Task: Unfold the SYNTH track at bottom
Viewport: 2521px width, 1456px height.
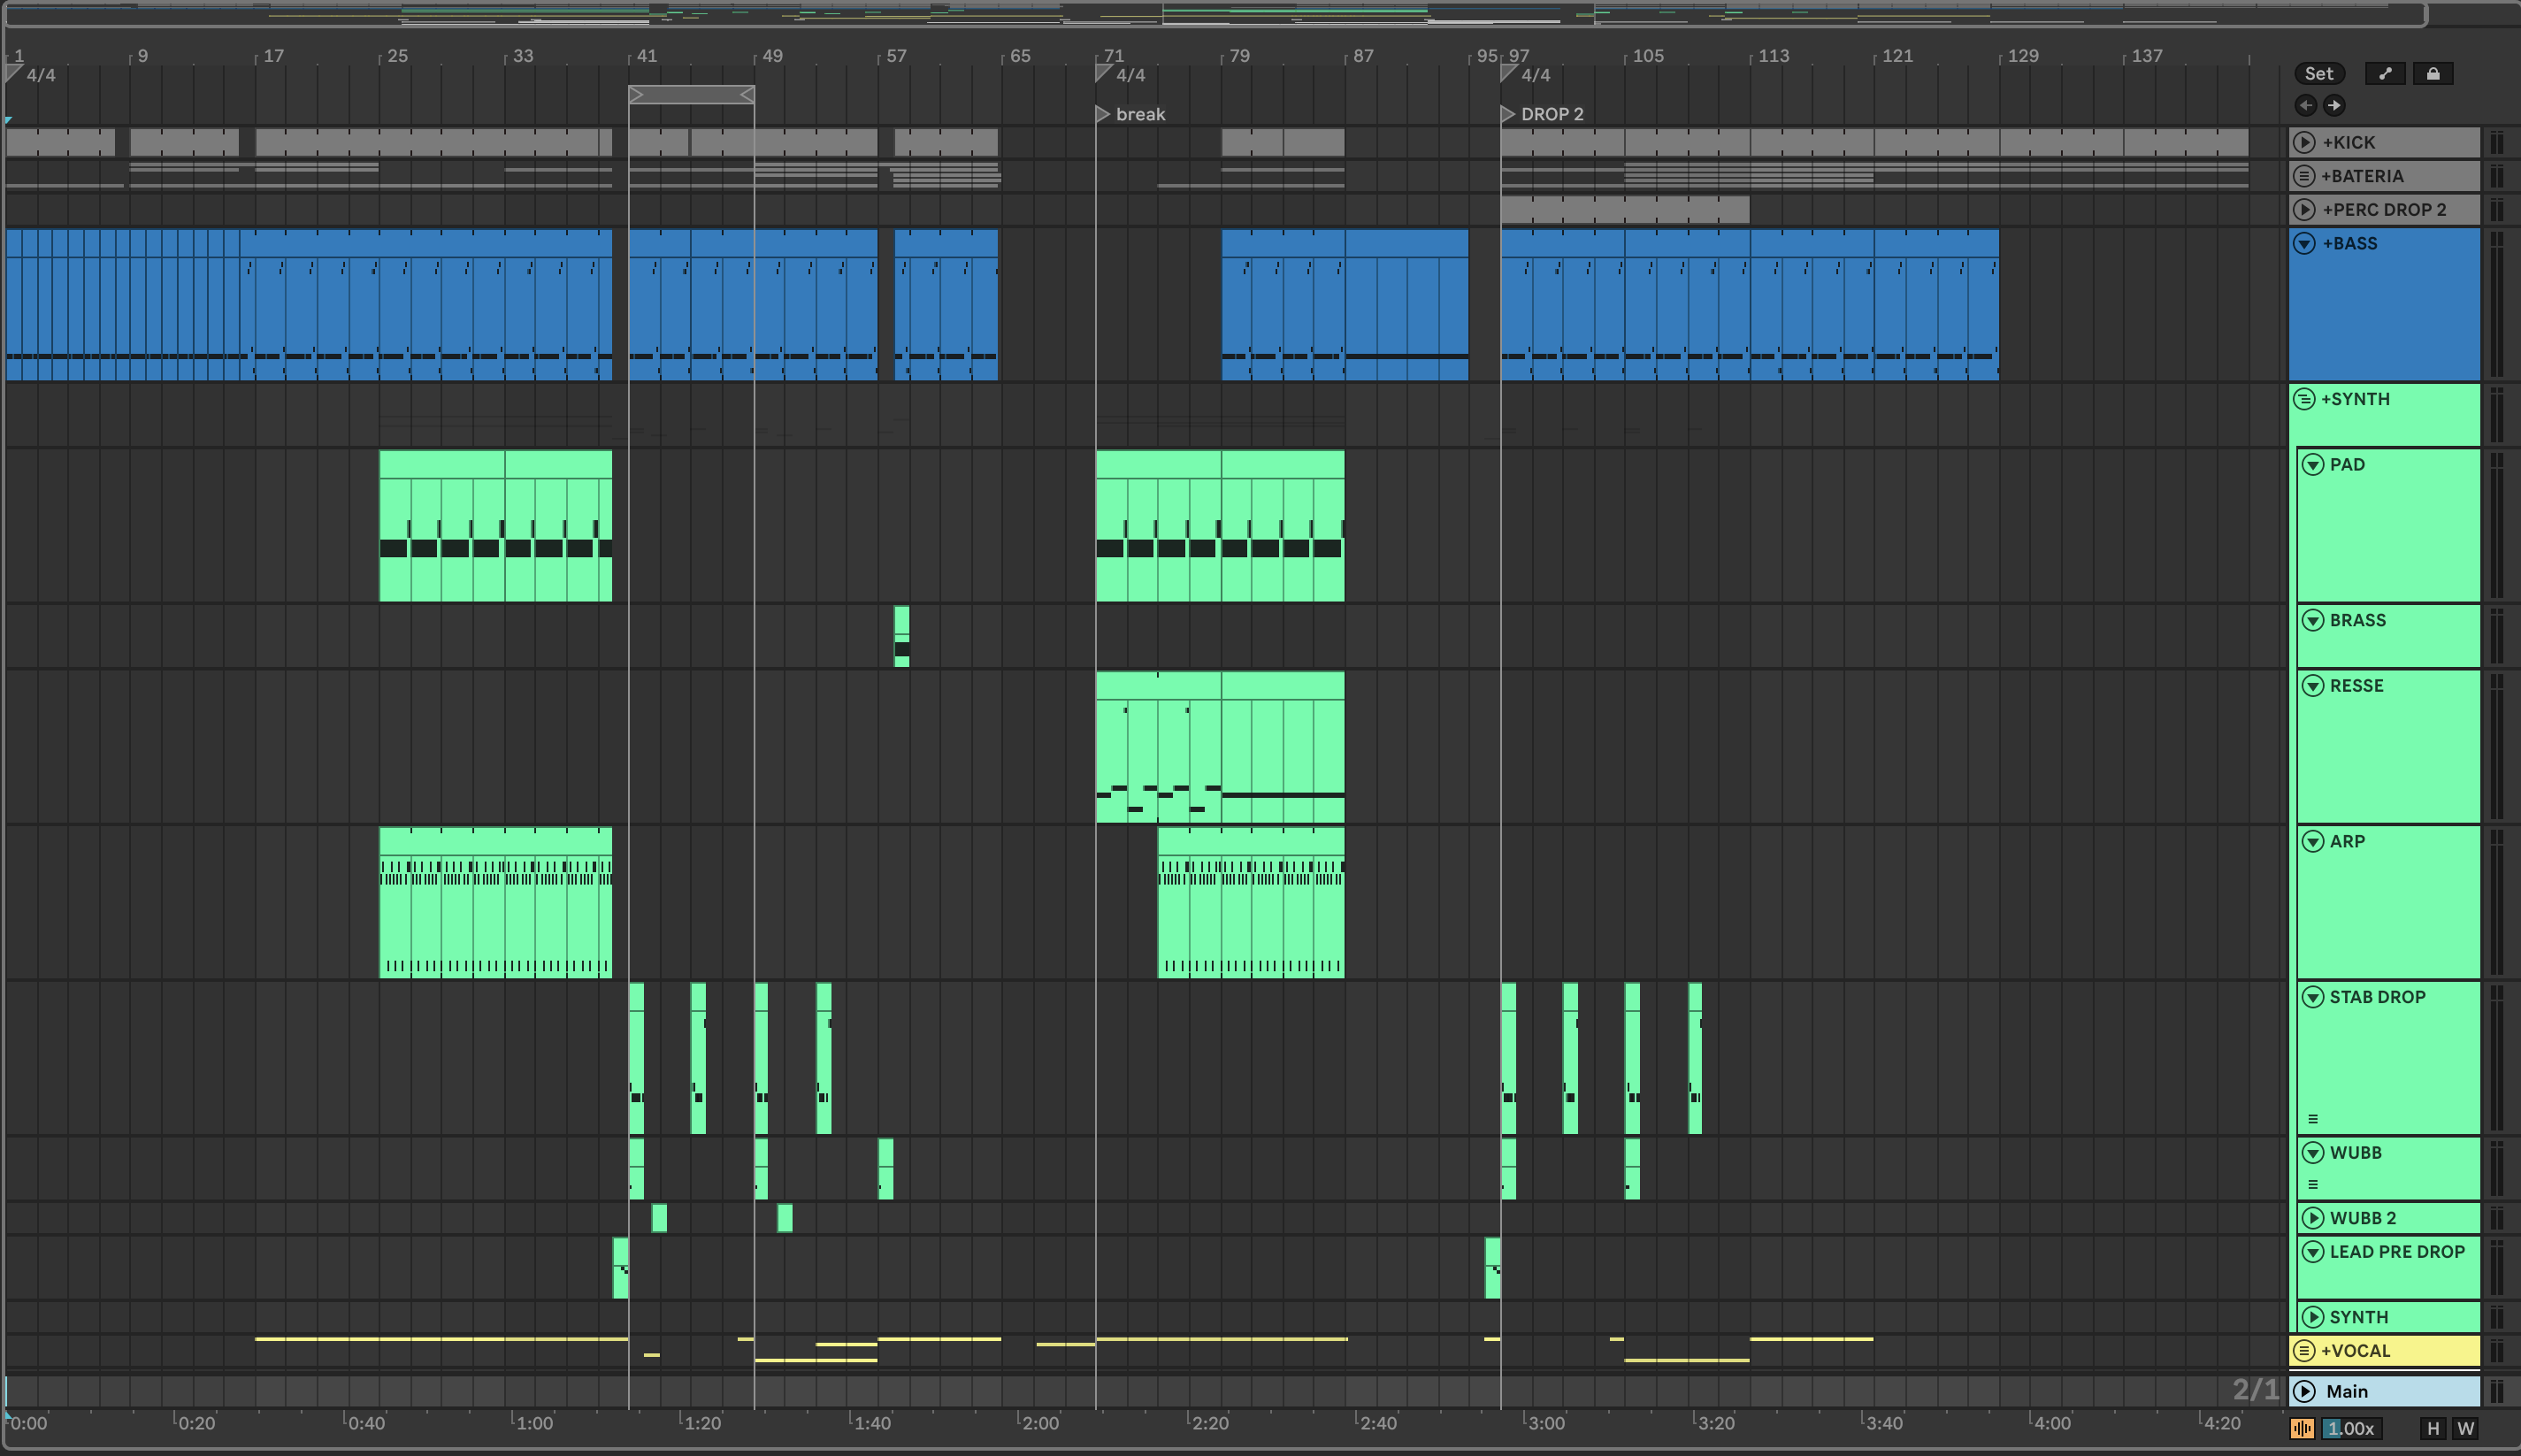Action: point(2313,1317)
